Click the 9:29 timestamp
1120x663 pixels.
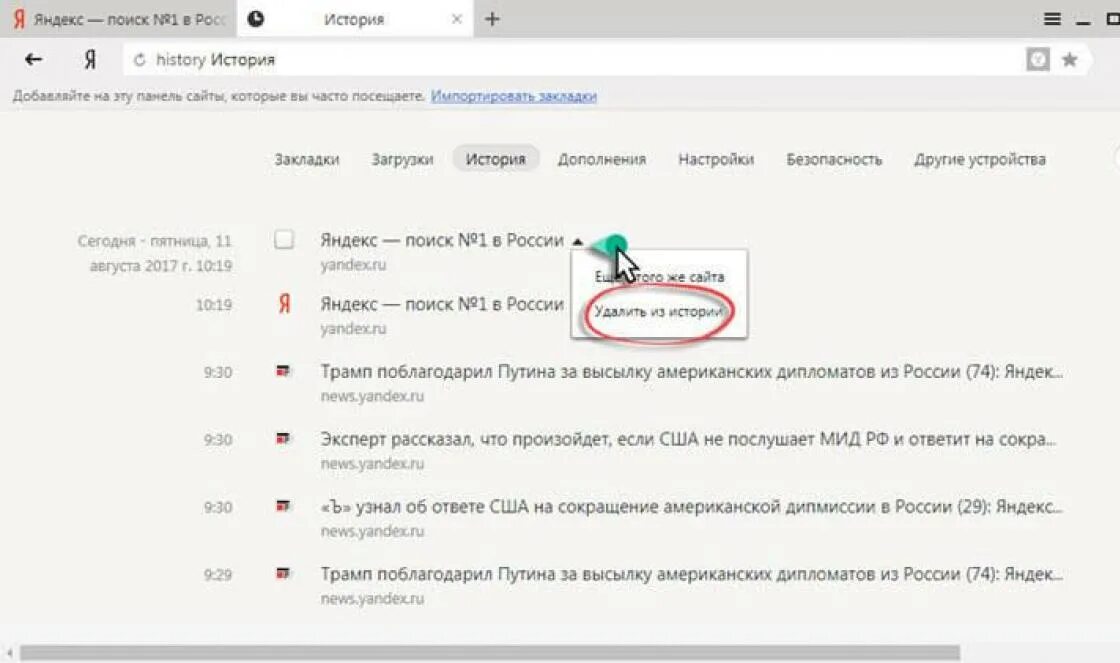coord(218,574)
